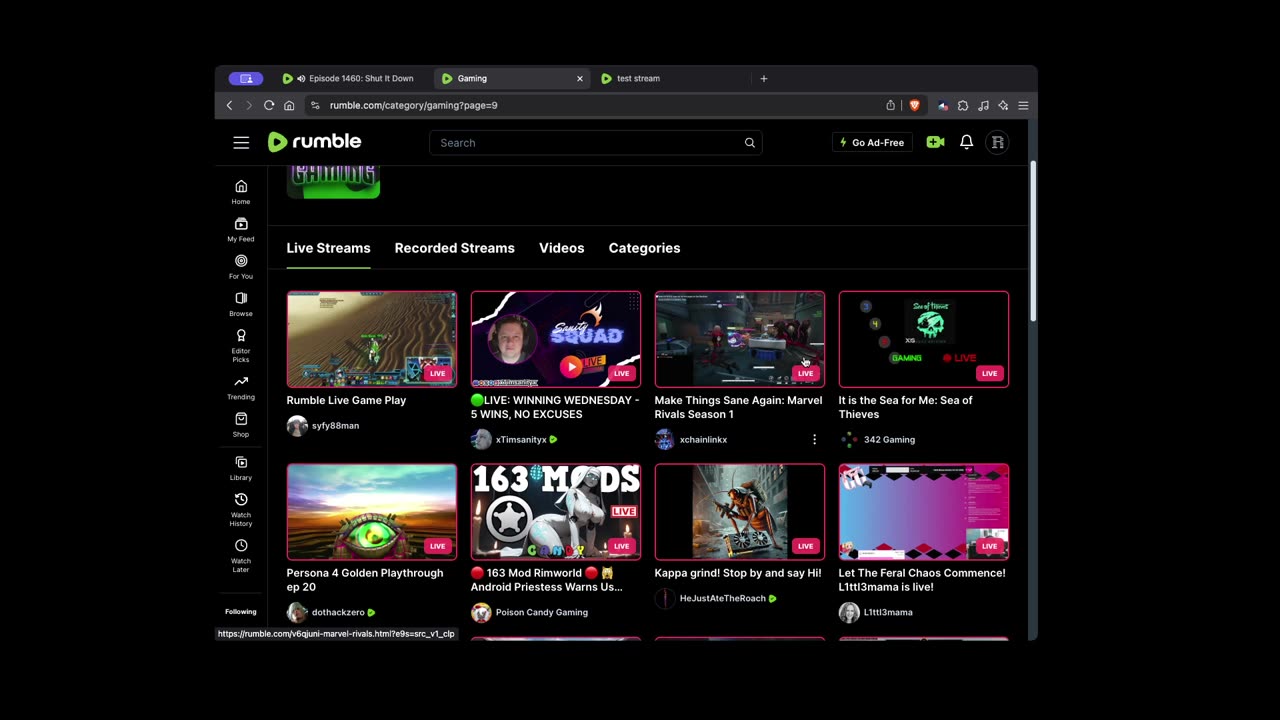Viewport: 1280px width, 720px height.
Task: Open Rumble Live Game Play title link
Action: 346,400
